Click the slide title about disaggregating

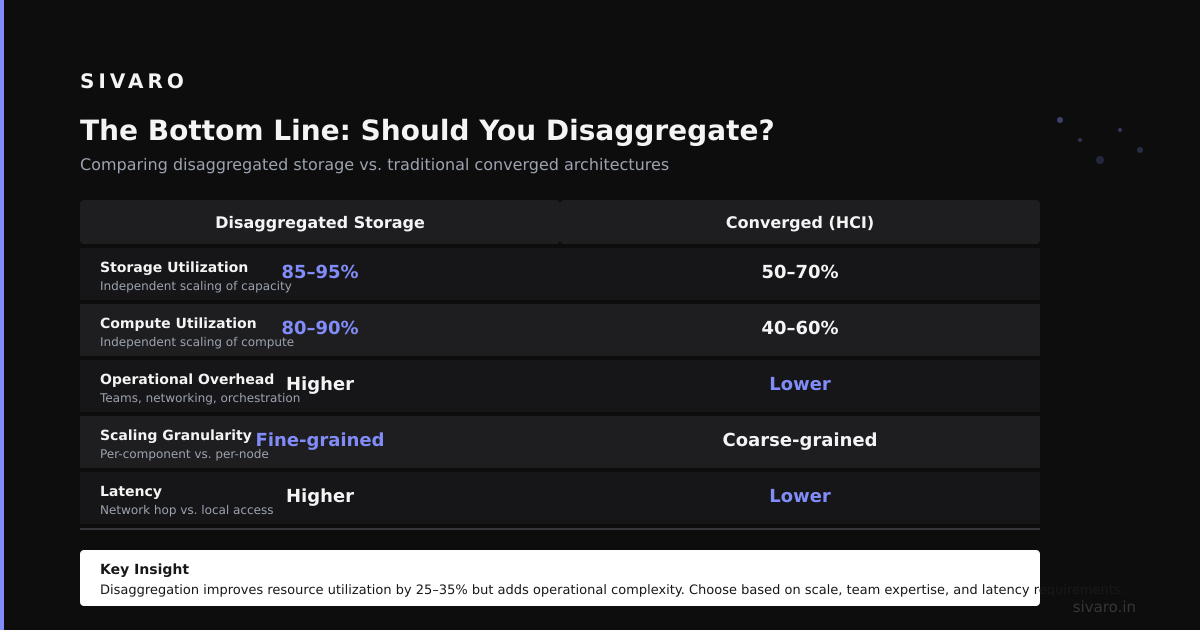point(427,131)
